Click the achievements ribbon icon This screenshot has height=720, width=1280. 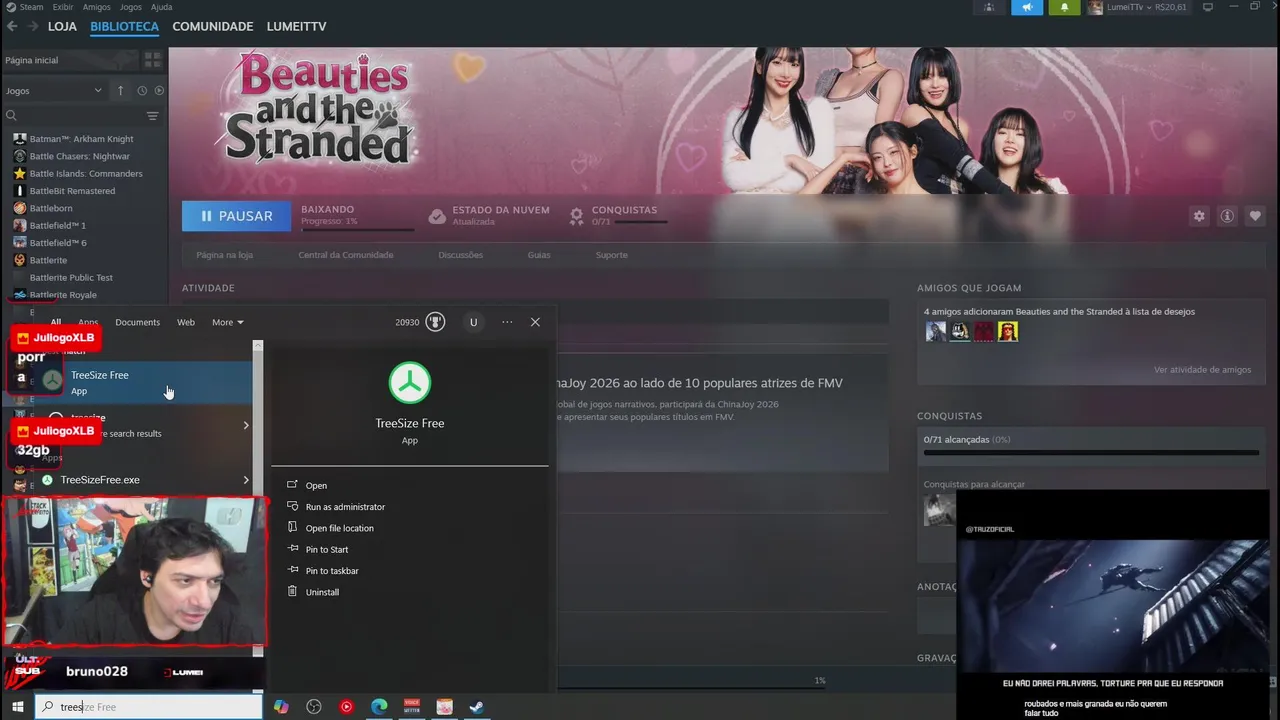point(576,216)
